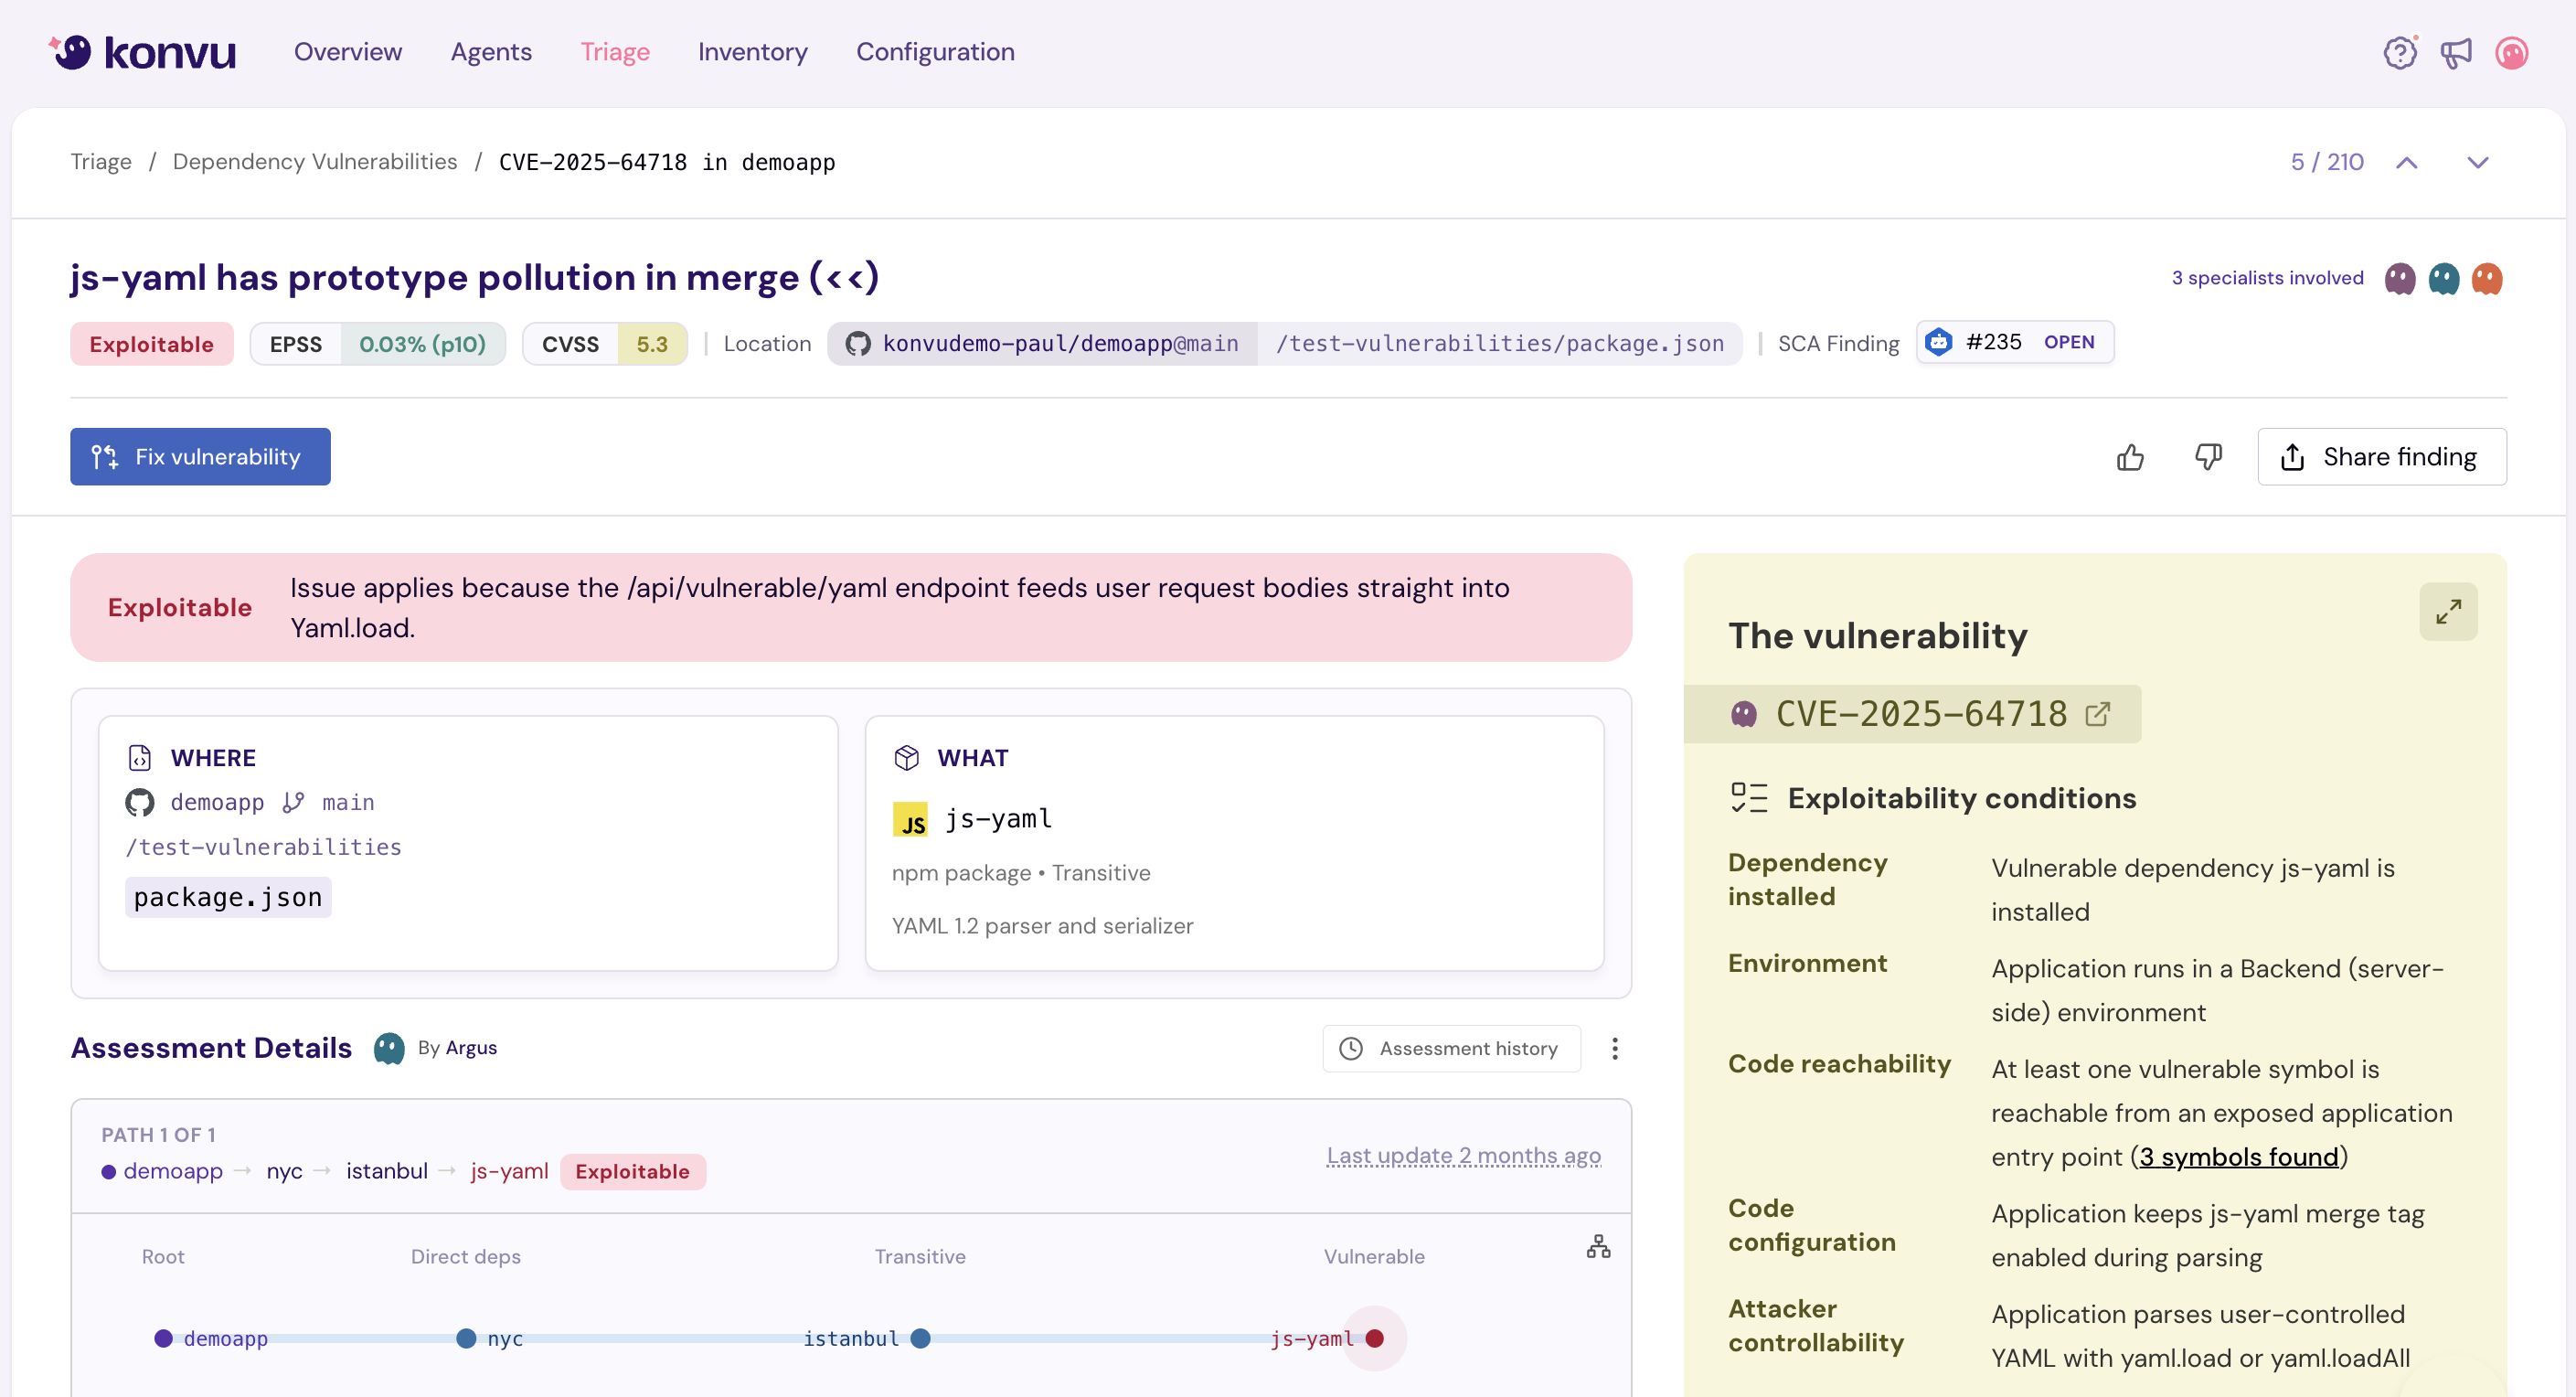The width and height of the screenshot is (2576, 1397).
Task: Click the SCA finding bot icon for #235
Action: (1939, 342)
